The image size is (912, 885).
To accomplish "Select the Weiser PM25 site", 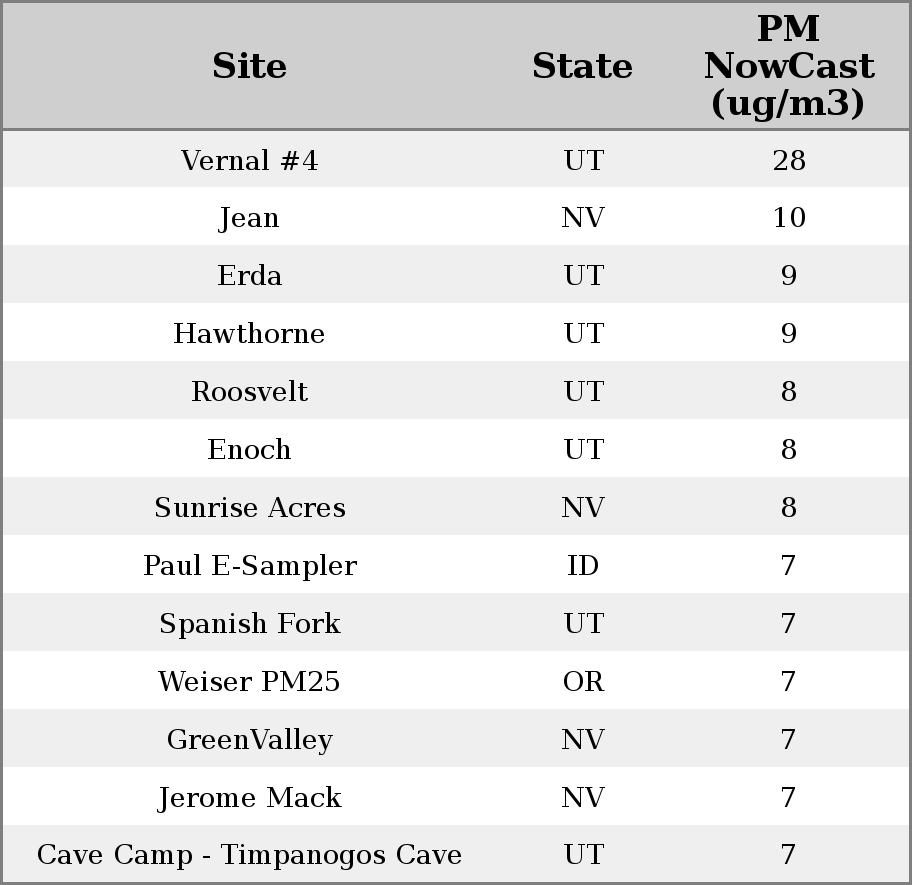I will point(249,682).
